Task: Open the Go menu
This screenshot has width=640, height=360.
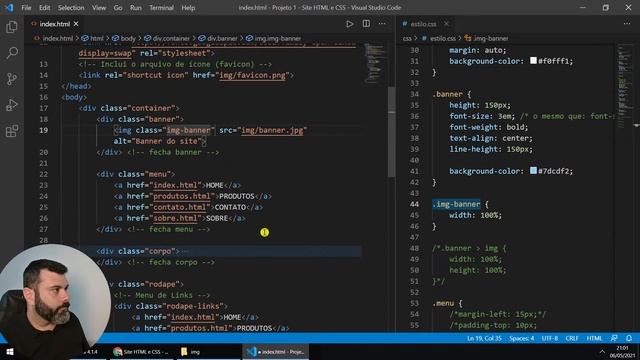Action: pyautogui.click(x=118, y=8)
